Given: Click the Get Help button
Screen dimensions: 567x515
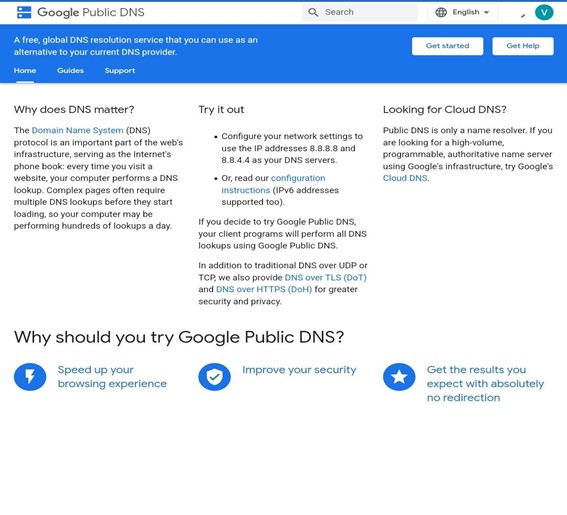Looking at the screenshot, I should click(x=523, y=46).
